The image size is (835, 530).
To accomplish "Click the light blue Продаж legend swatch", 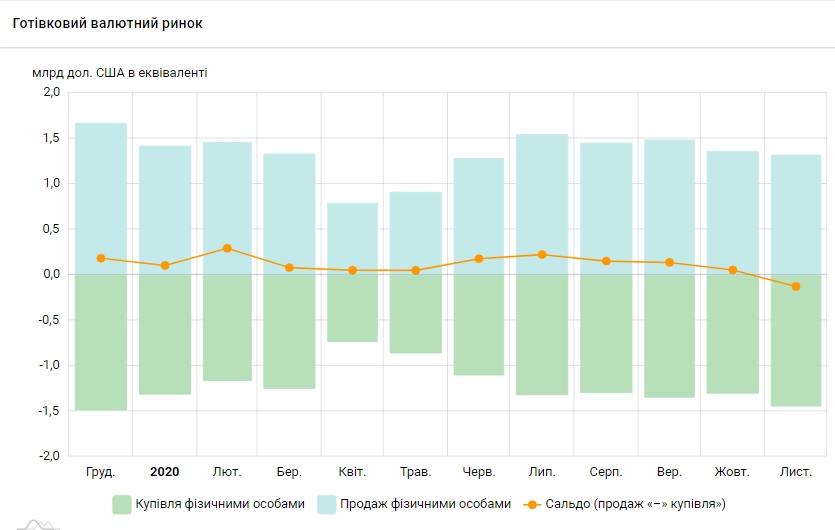I will tap(327, 504).
